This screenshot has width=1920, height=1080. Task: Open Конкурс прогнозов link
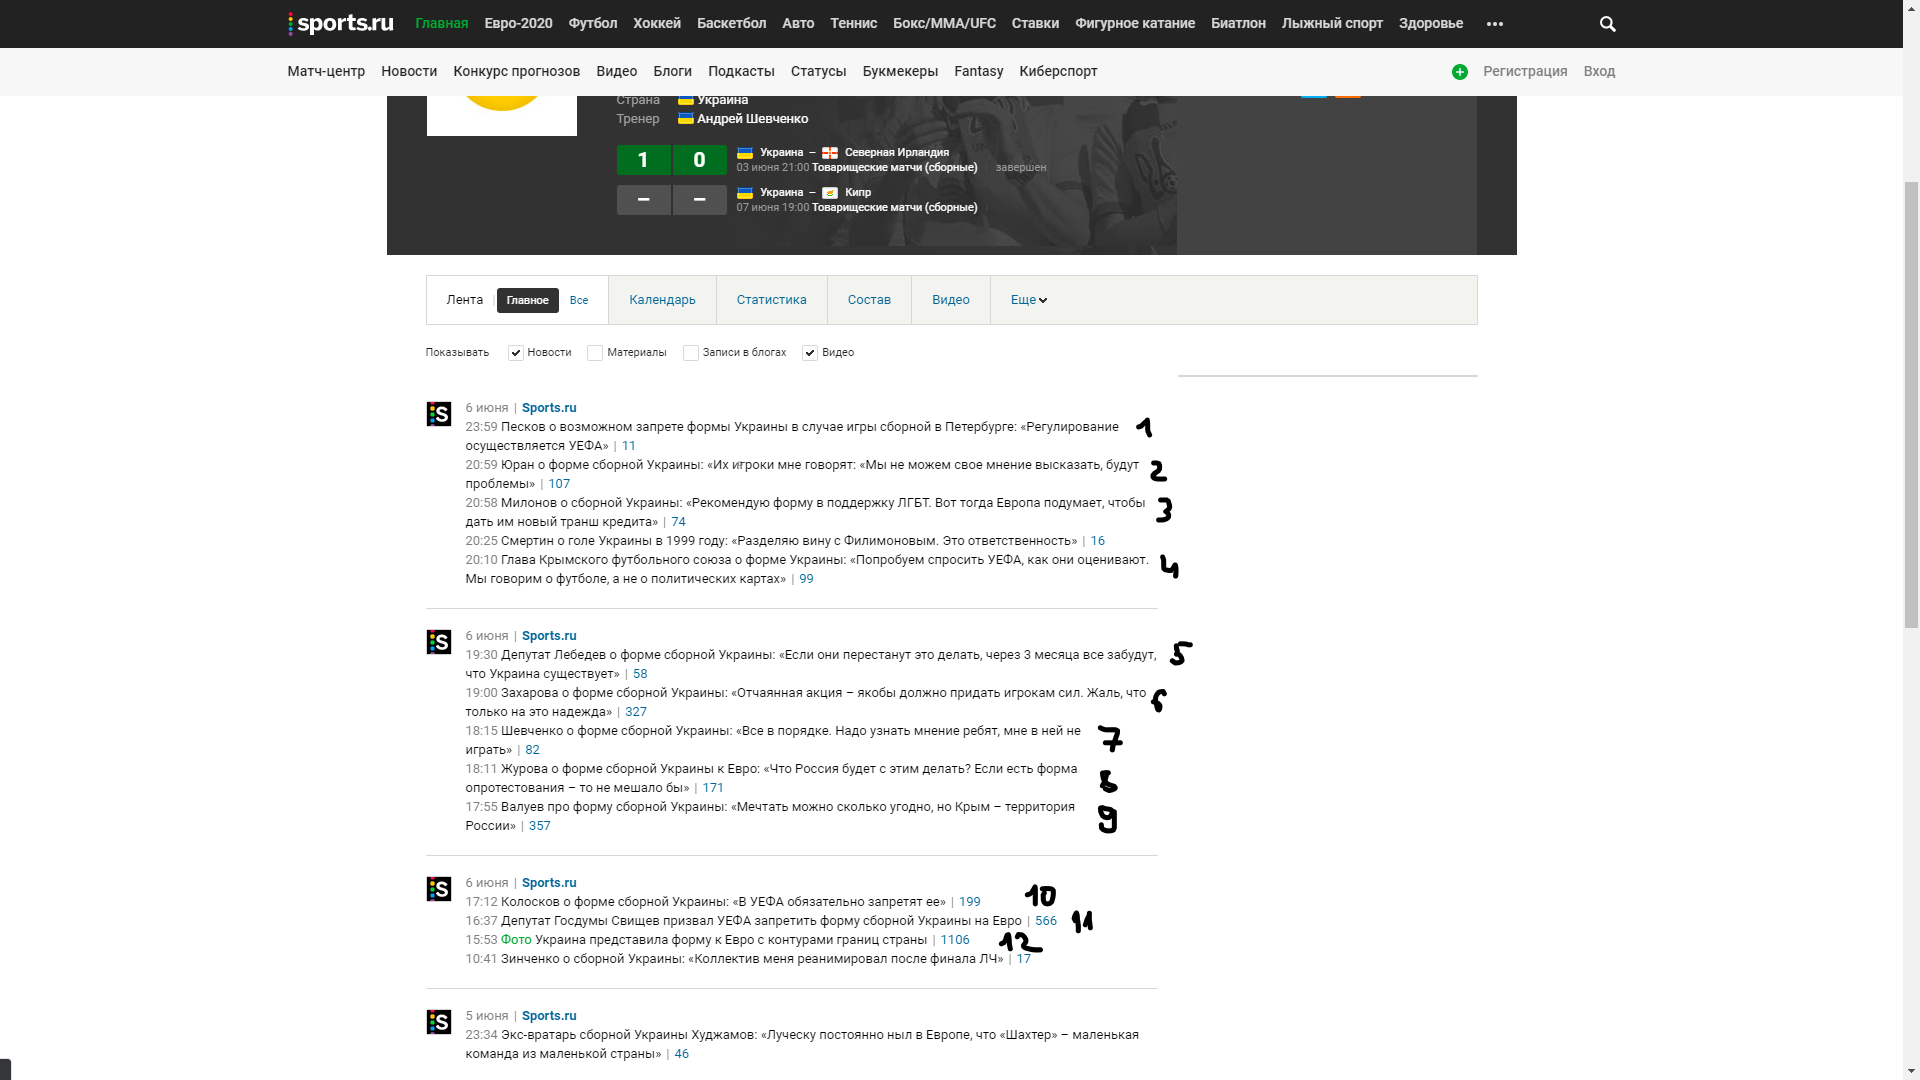[517, 72]
